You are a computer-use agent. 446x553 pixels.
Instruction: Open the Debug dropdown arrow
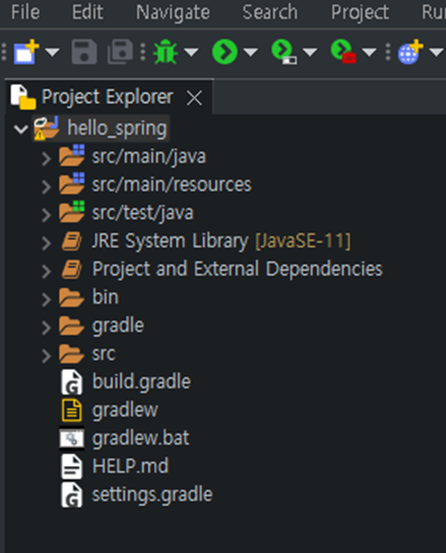pos(191,53)
